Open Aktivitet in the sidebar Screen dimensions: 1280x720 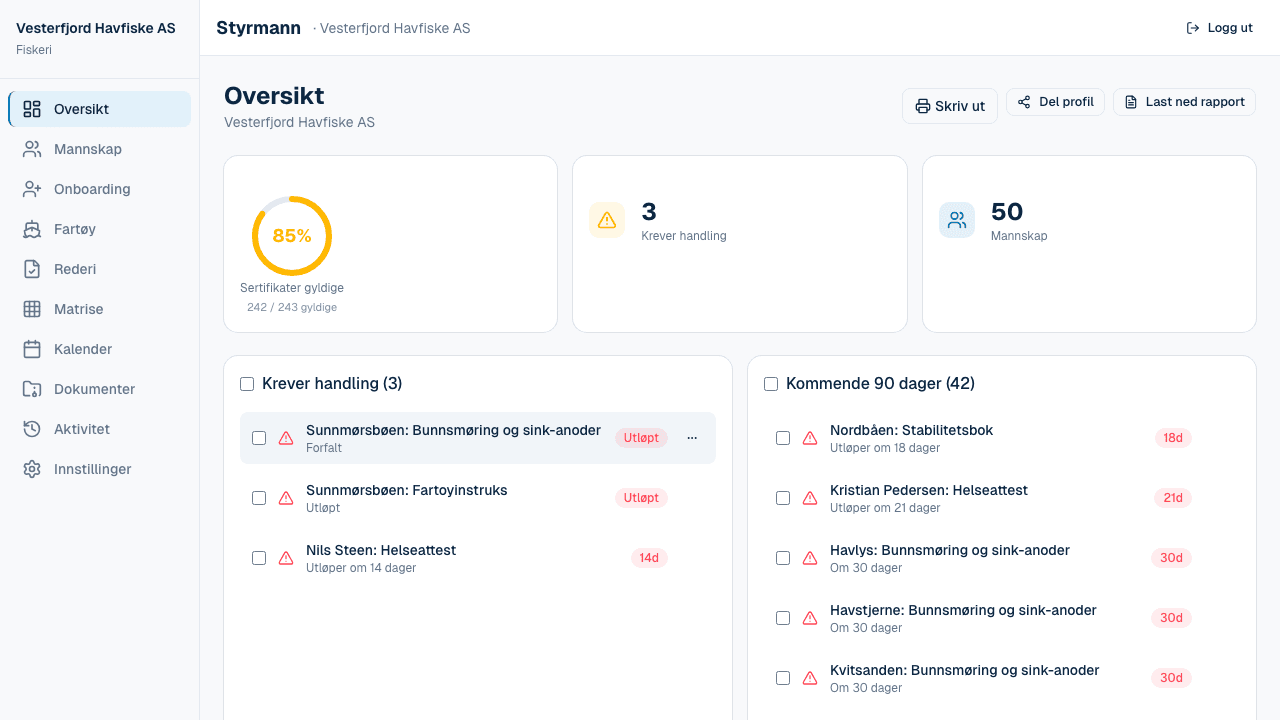pyautogui.click(x=99, y=429)
